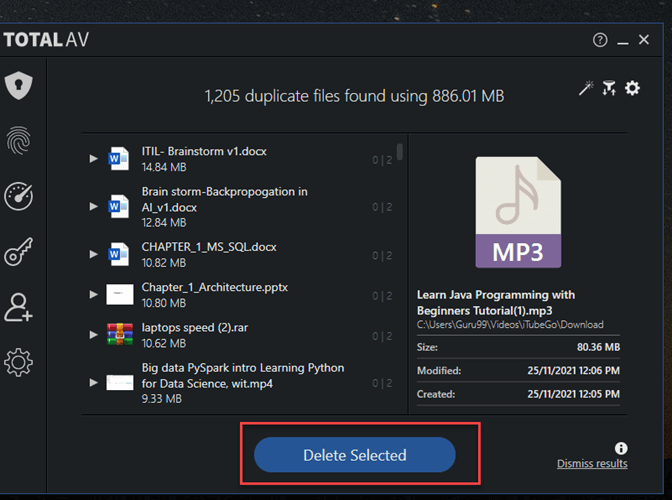Expand the ITIL- Brainstorm v1.docx group
Viewport: 672px width, 500px height.
pos(94,159)
